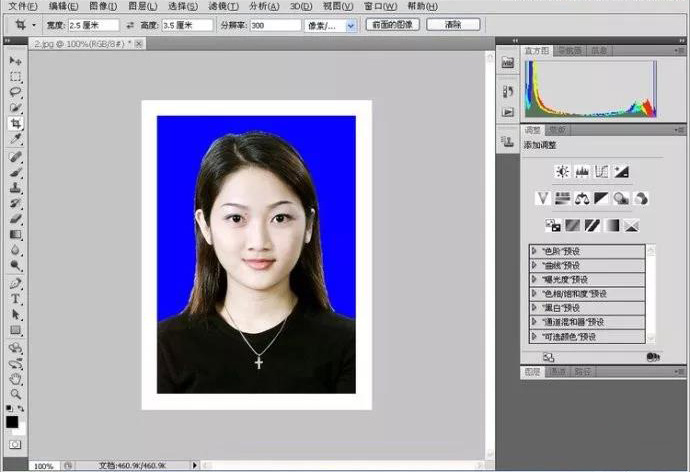Toggle Quick Mask mode in the toolbox
This screenshot has height=472, width=690.
[15, 442]
